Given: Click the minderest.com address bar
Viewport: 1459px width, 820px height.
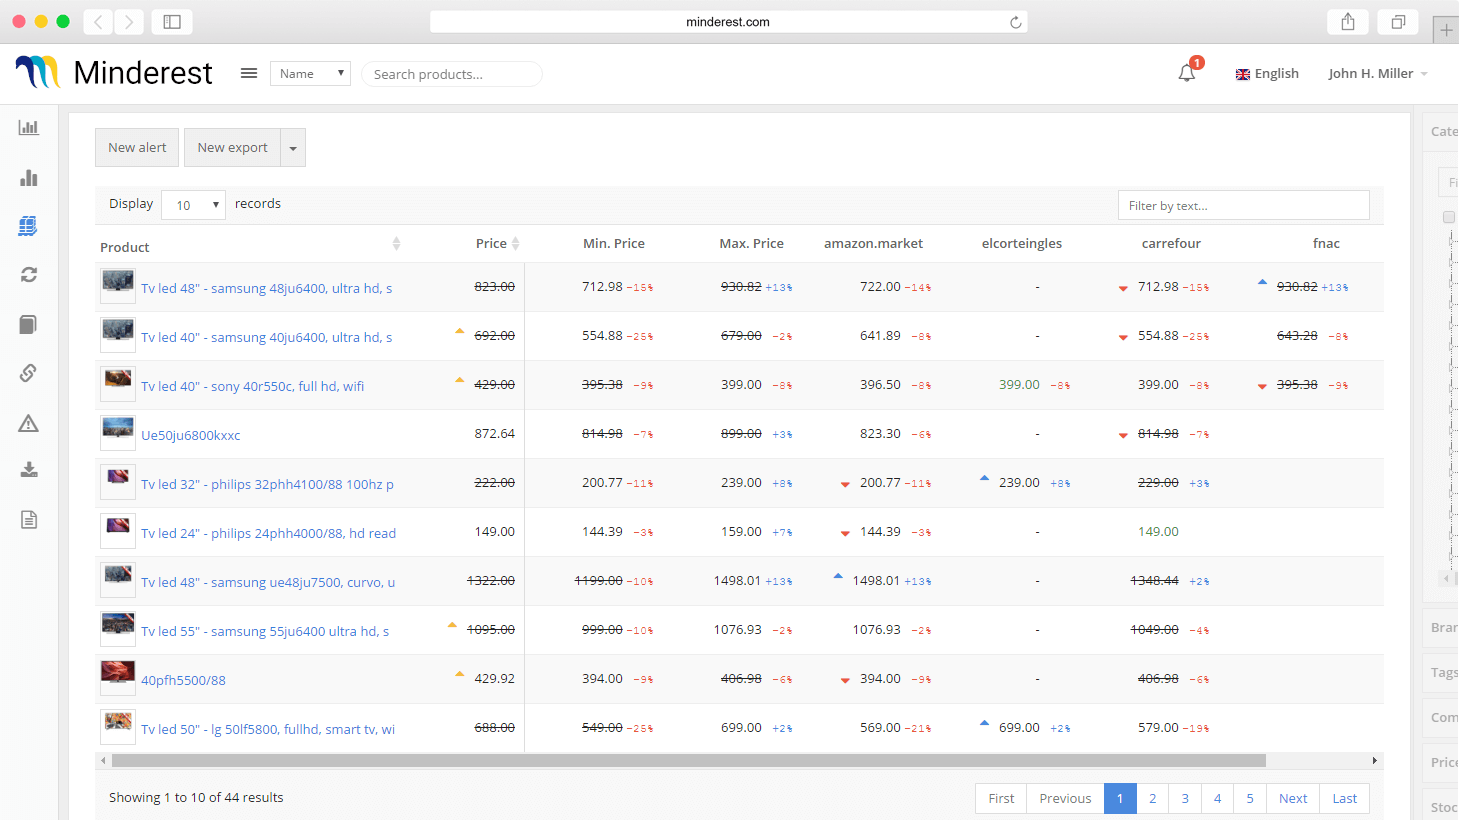Looking at the screenshot, I should 728,22.
